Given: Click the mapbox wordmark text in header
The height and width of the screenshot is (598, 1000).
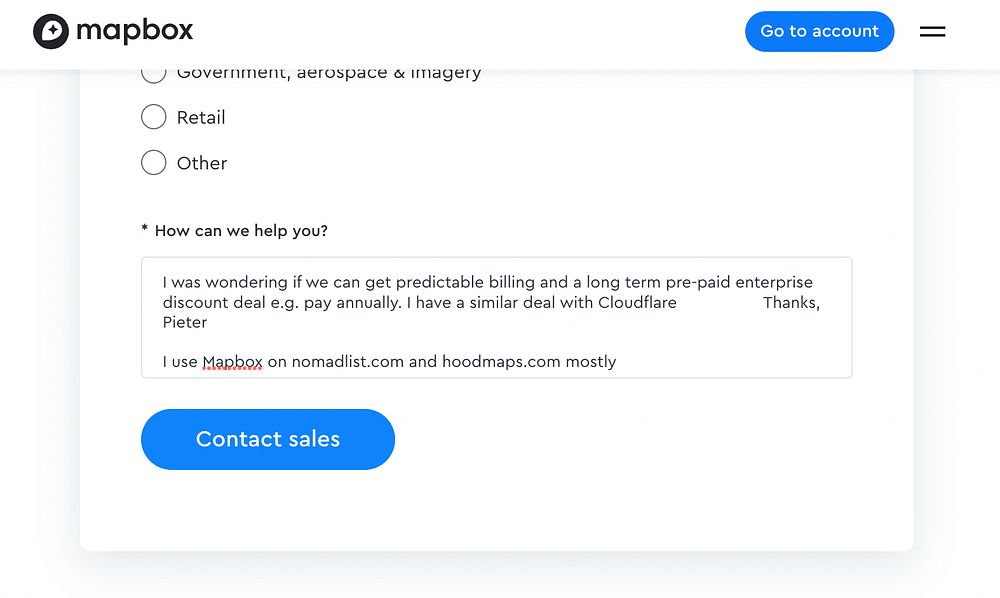Looking at the screenshot, I should 134,31.
